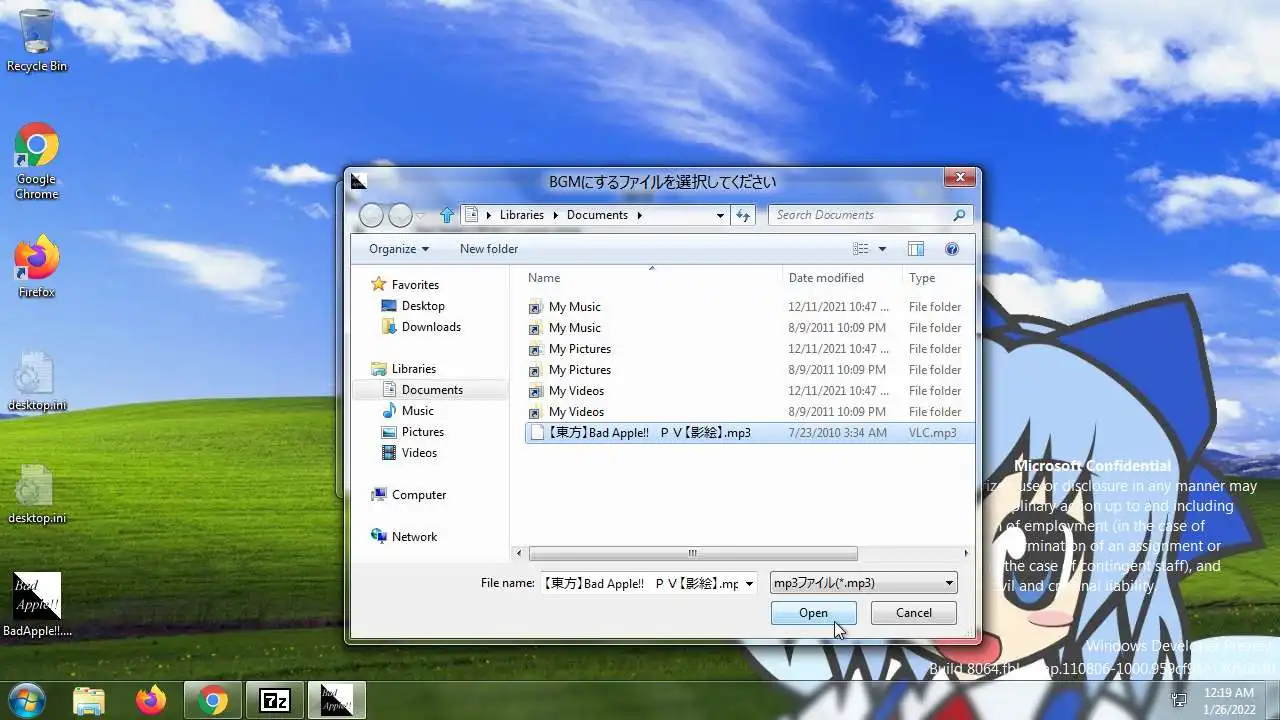
Task: Open the File name history dropdown
Action: click(x=749, y=583)
